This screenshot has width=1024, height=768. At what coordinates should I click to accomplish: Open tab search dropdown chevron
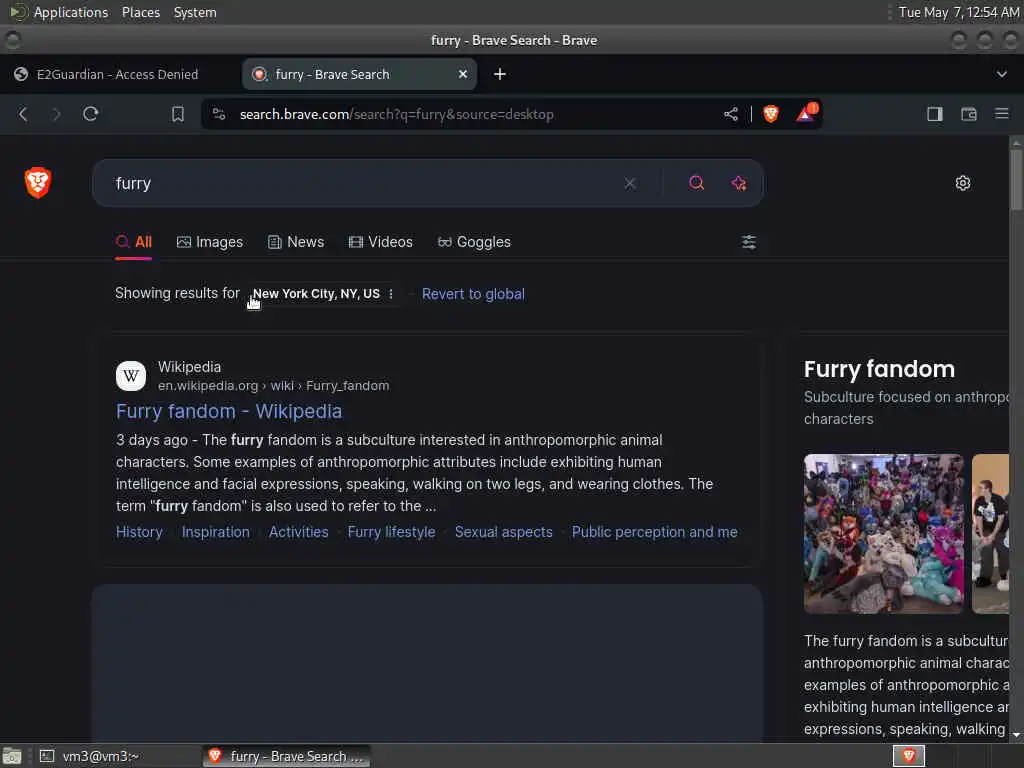(x=1001, y=74)
